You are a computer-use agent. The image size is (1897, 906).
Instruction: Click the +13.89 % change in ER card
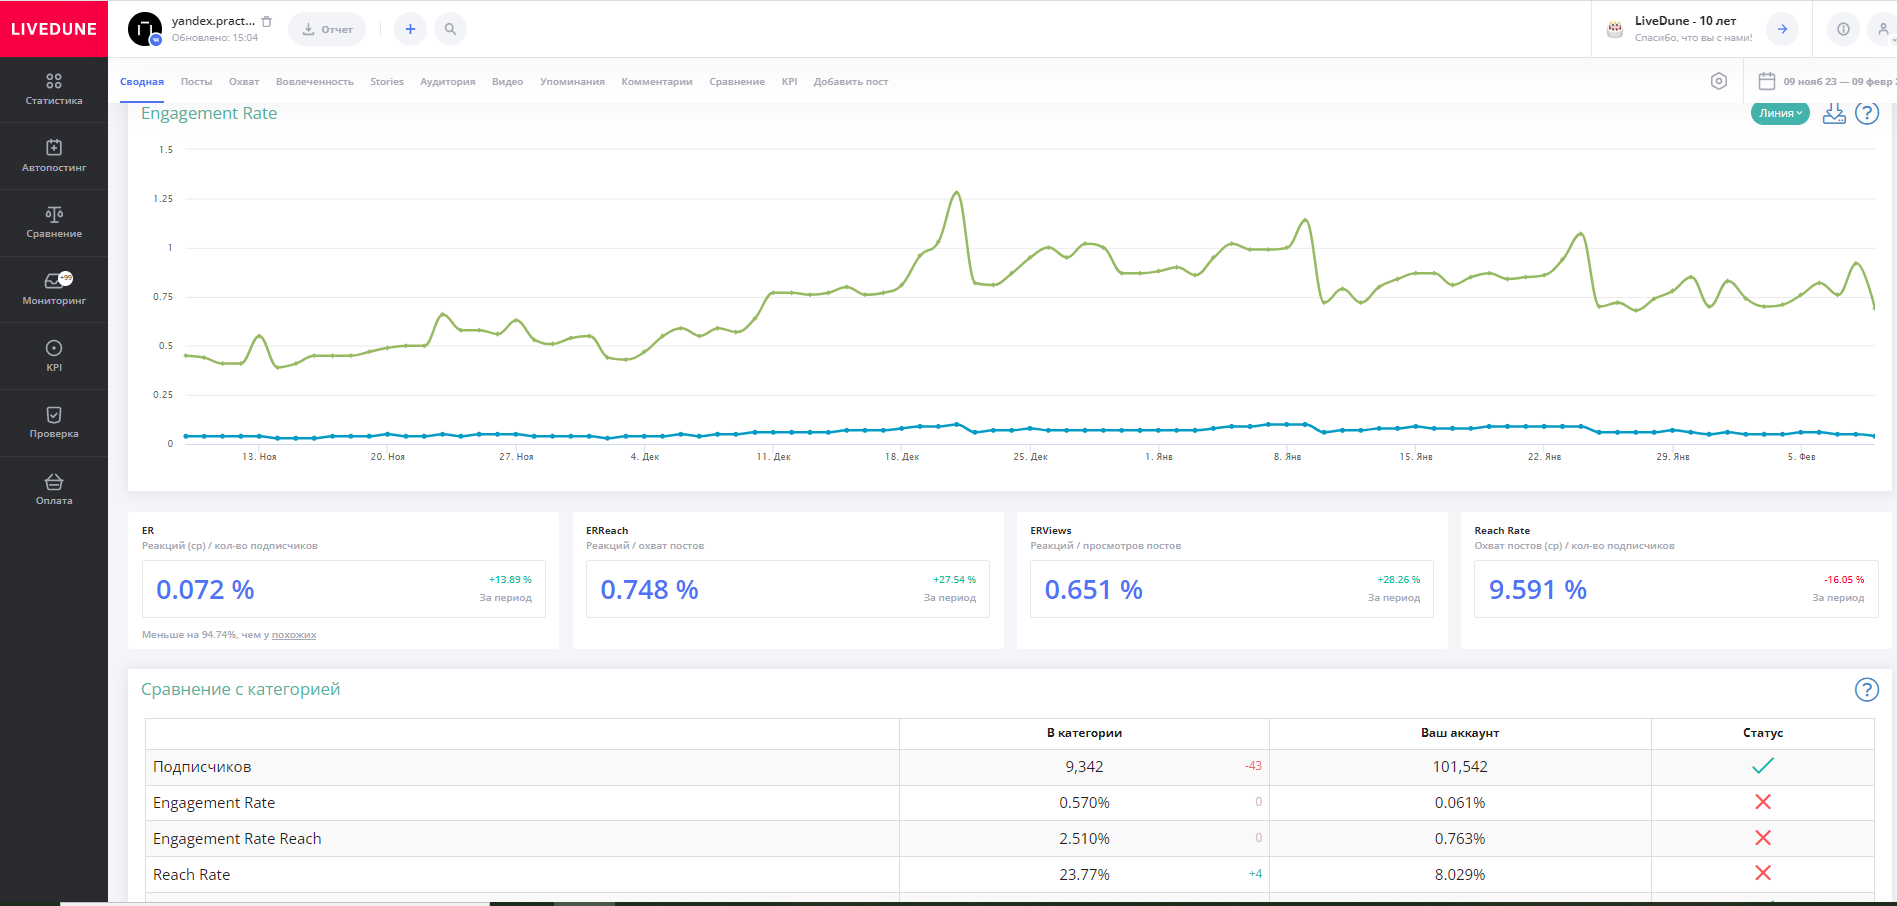[510, 580]
